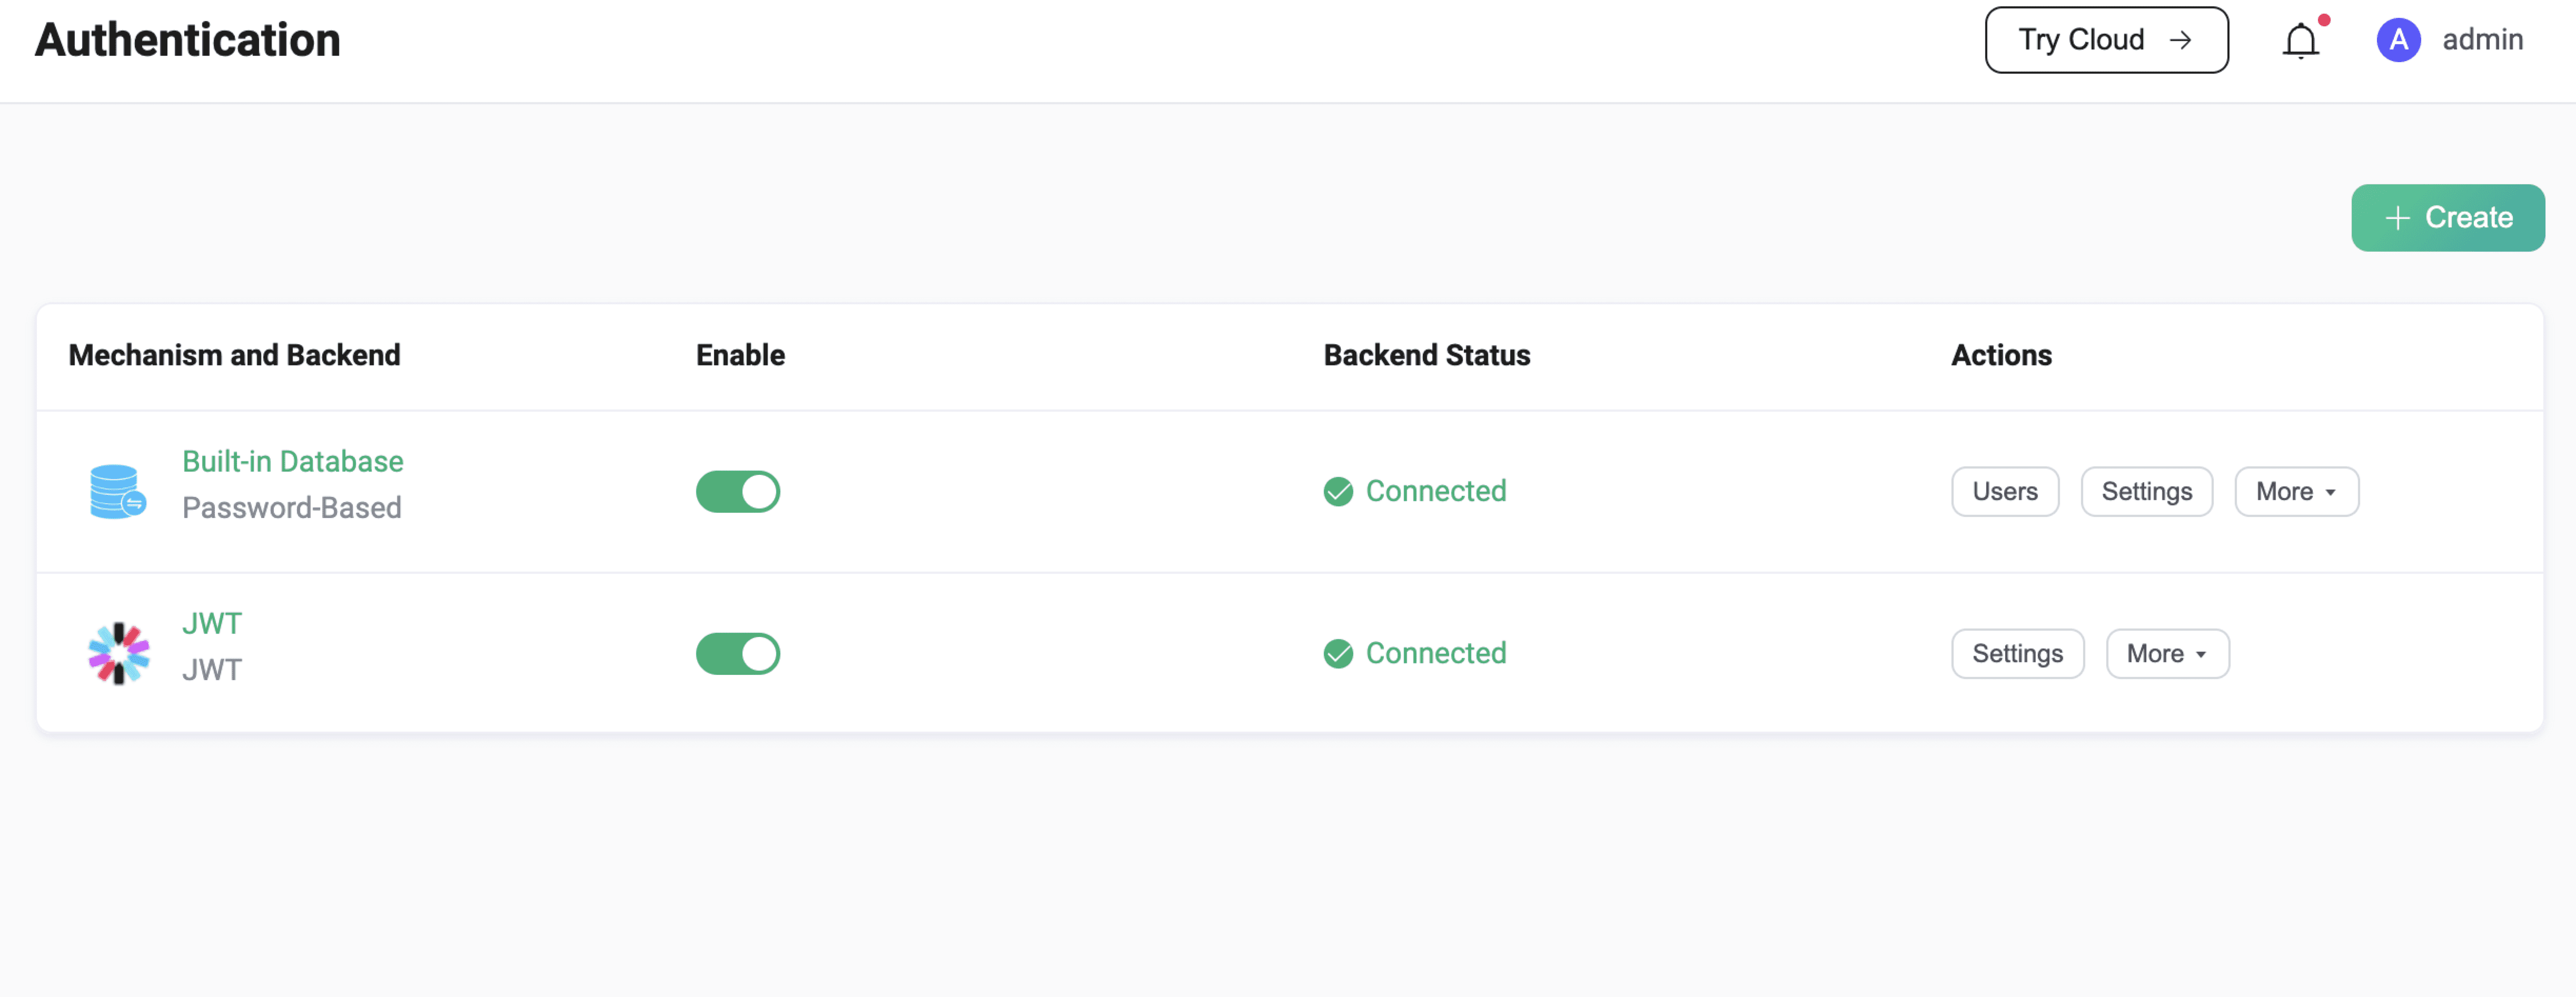Disable the Built-in Database authenticator toggle
2576x997 pixels.
(738, 492)
